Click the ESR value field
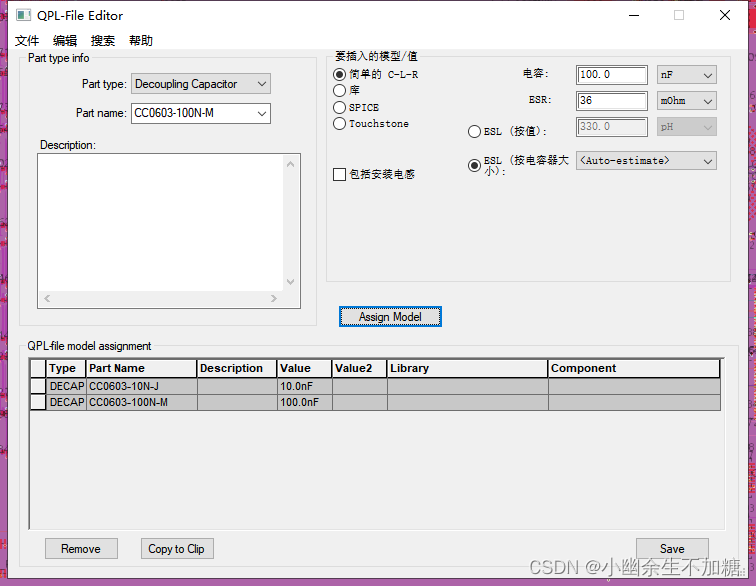This screenshot has height=586, width=756. click(612, 101)
